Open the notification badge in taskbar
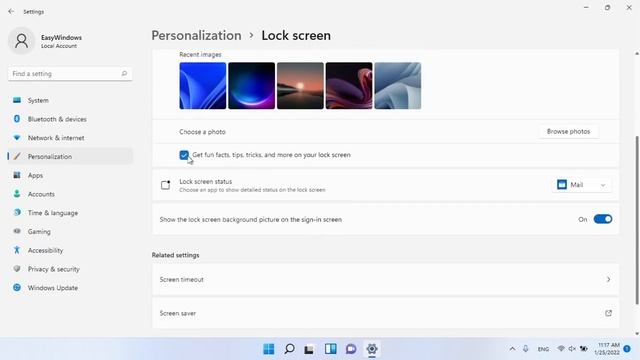 [627, 349]
